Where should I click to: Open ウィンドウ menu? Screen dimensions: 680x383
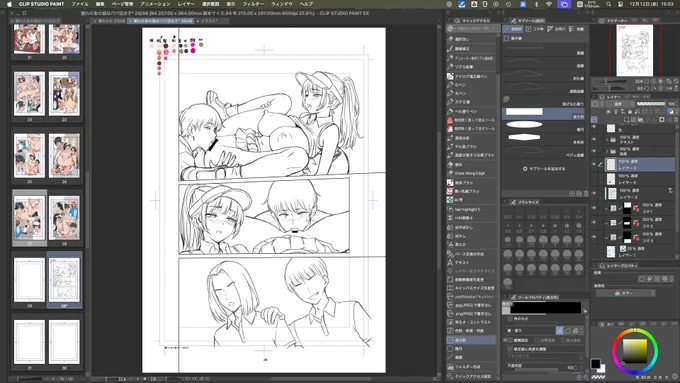click(282, 4)
